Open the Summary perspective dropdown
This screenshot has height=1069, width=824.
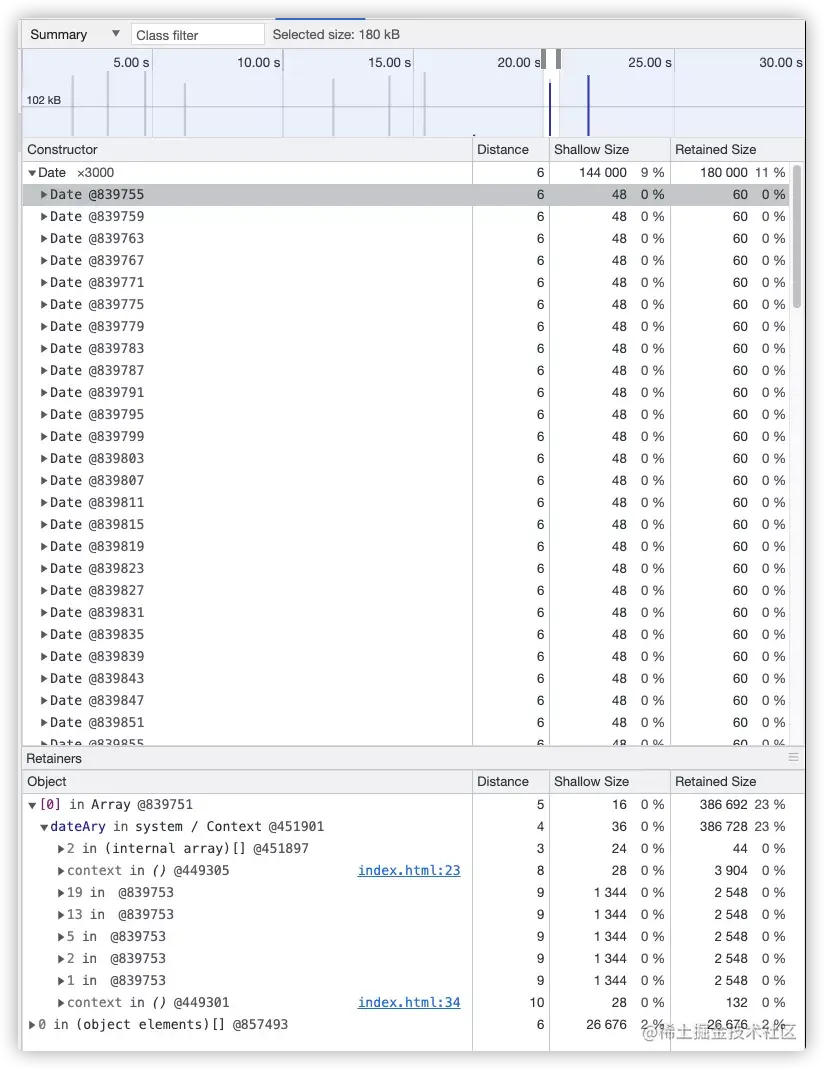coord(74,34)
